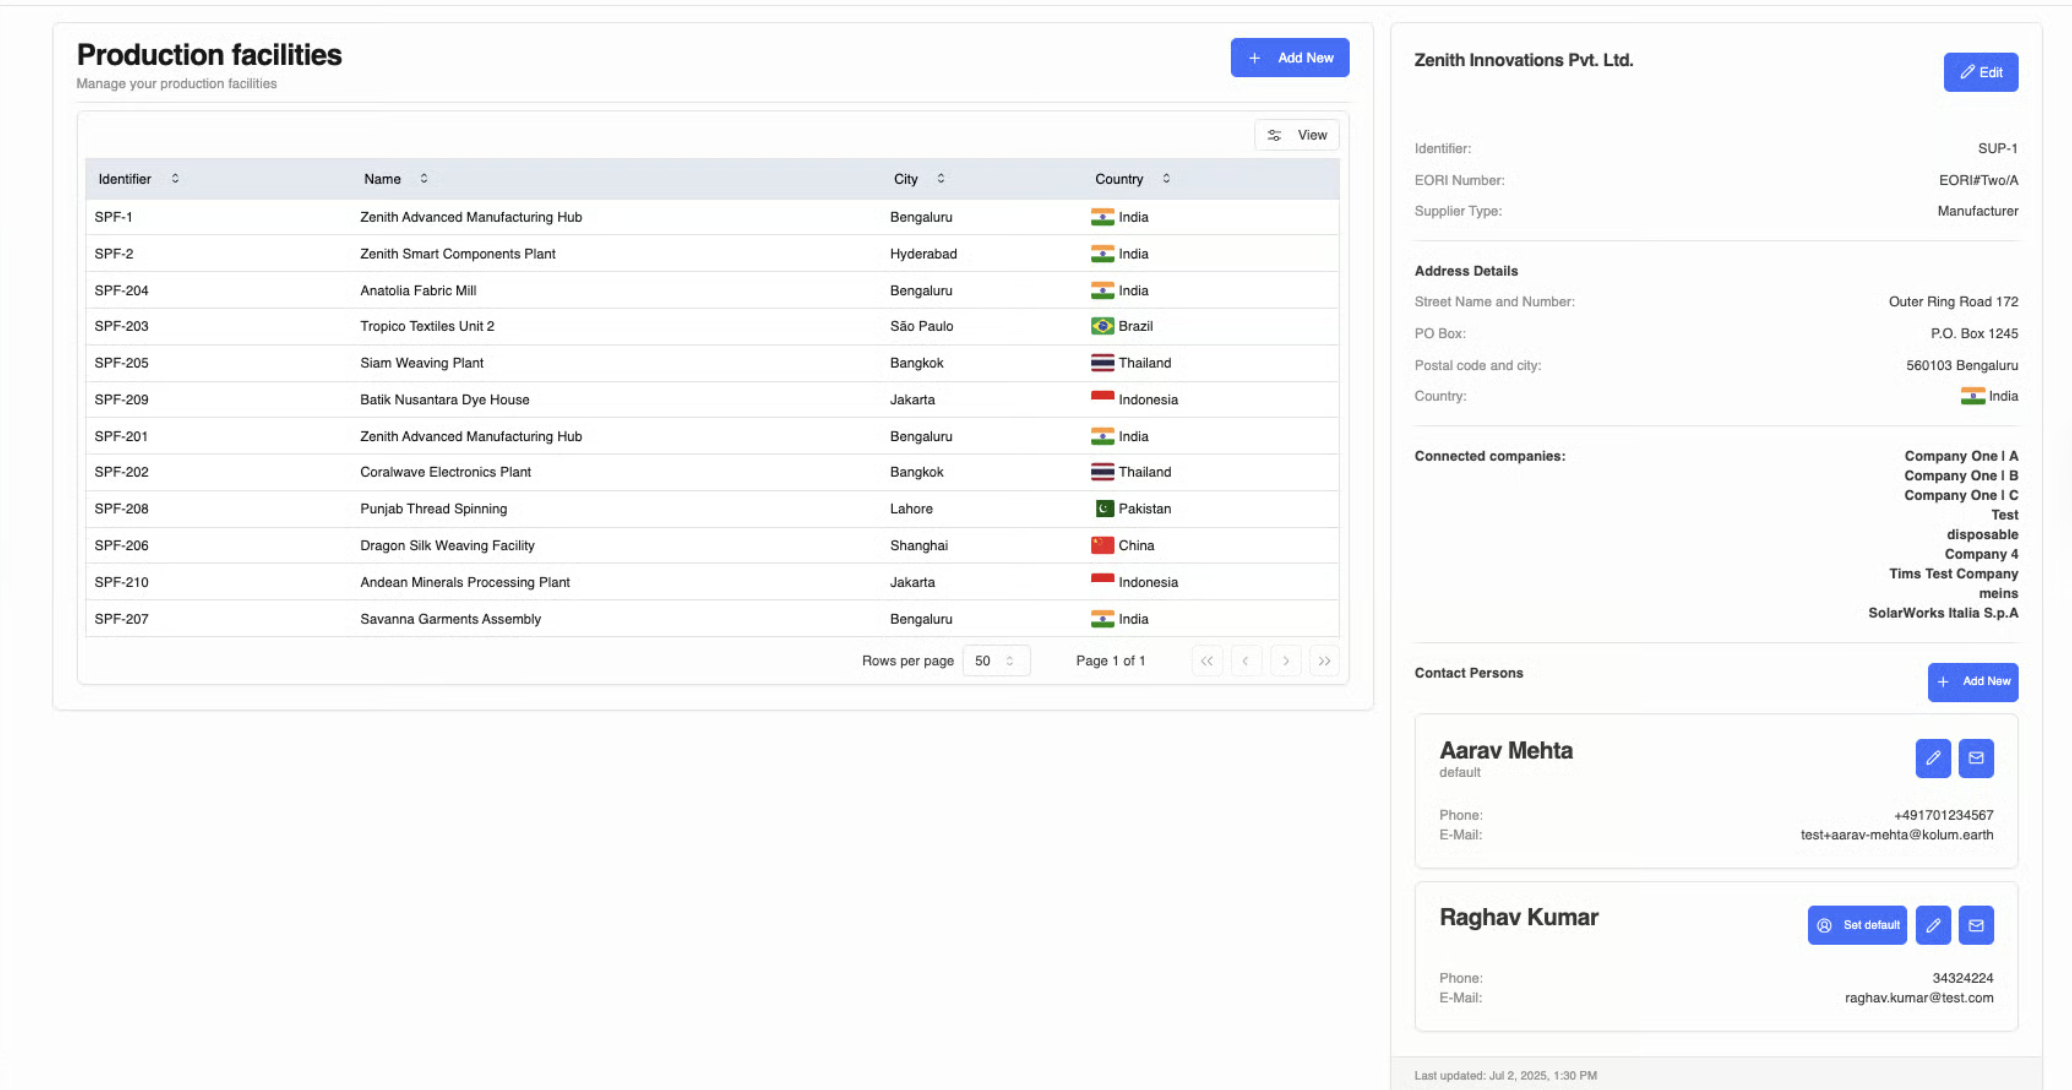
Task: Go to the next page arrow
Action: pos(1286,661)
